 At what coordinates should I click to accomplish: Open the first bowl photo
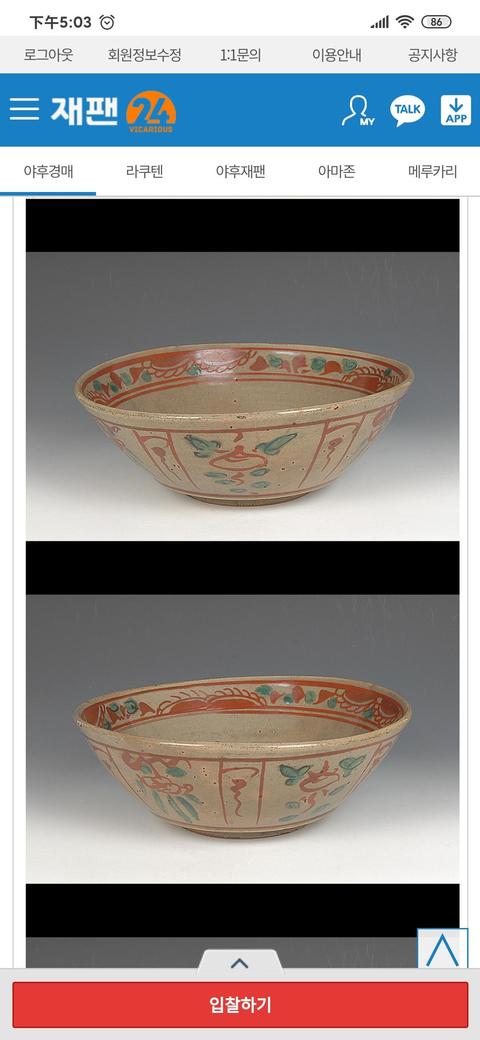[x=243, y=395]
